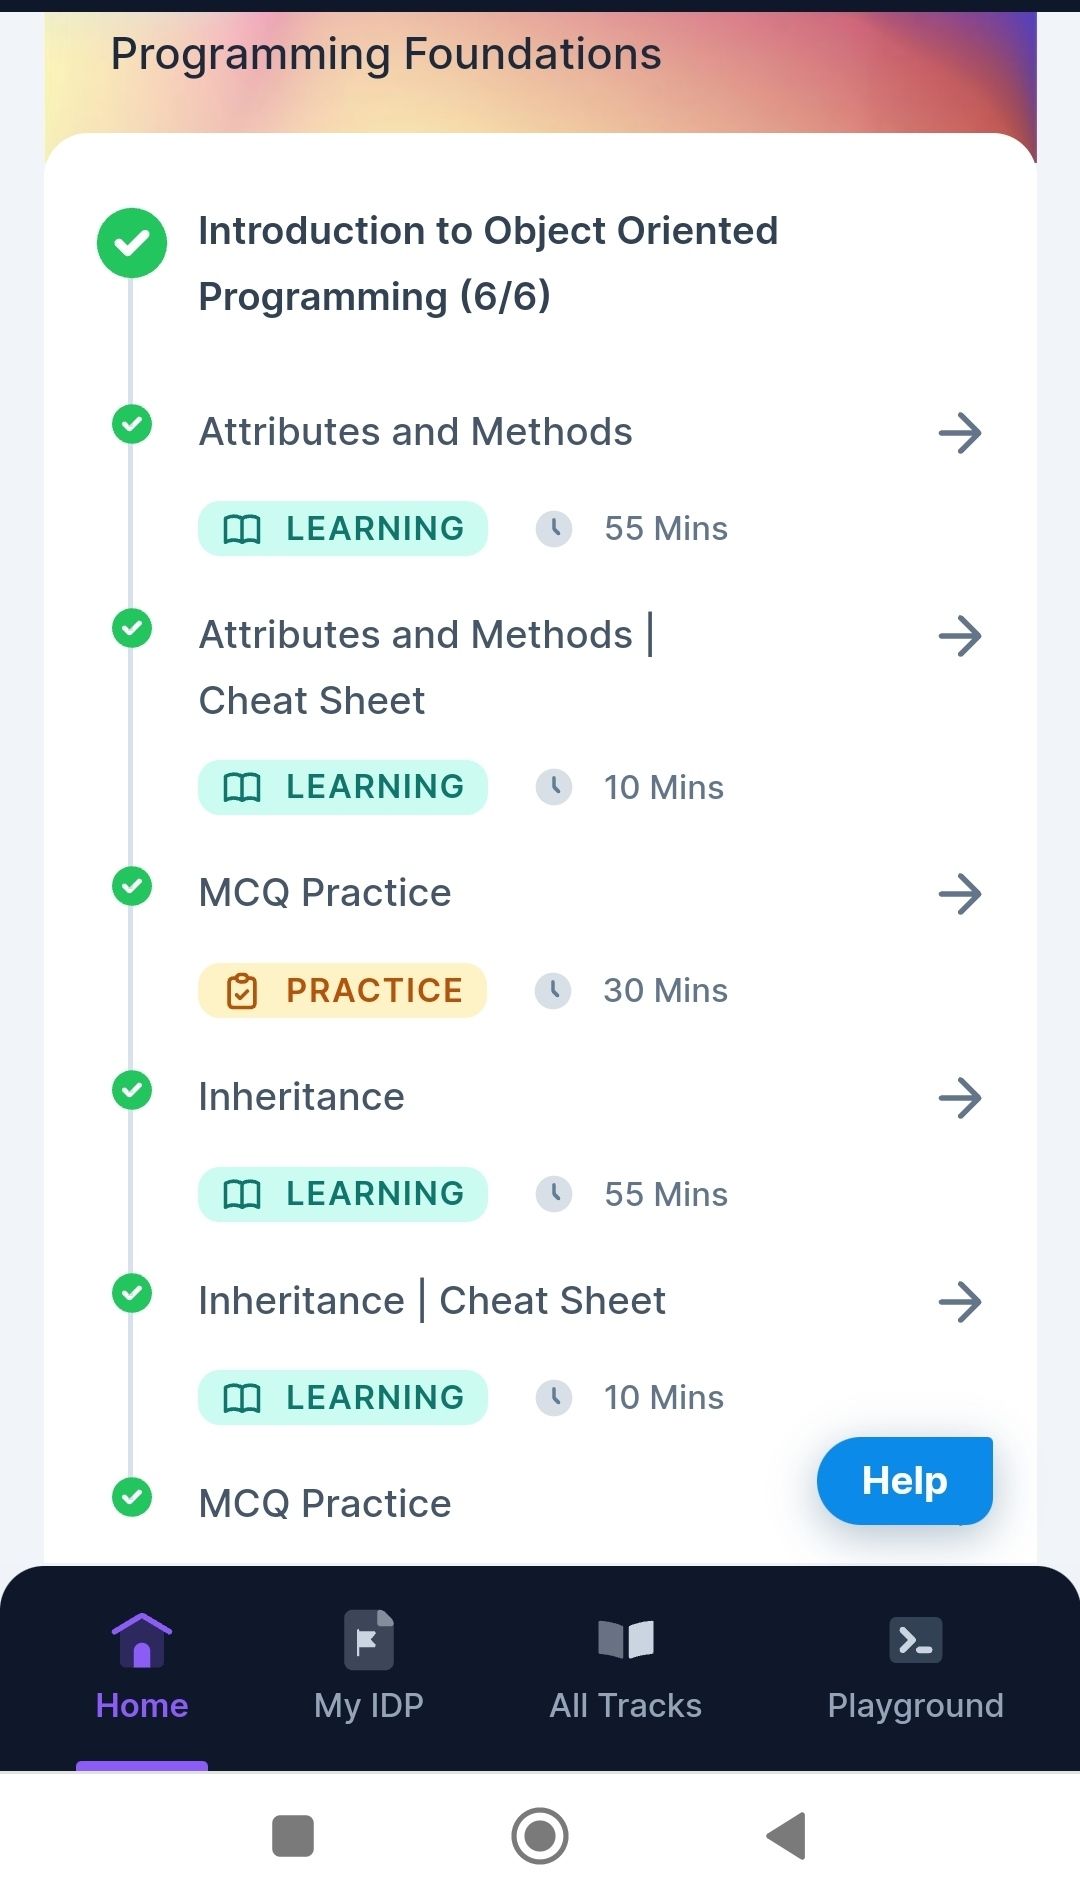Screen dimensions: 1080x1901
Task: Switch to Playground tab label
Action: (916, 1706)
